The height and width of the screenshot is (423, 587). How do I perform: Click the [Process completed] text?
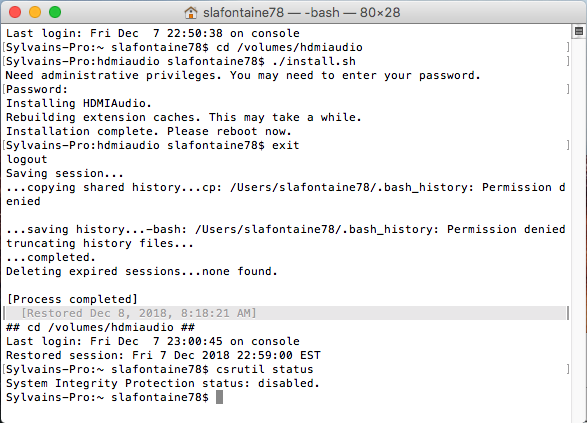(x=72, y=299)
